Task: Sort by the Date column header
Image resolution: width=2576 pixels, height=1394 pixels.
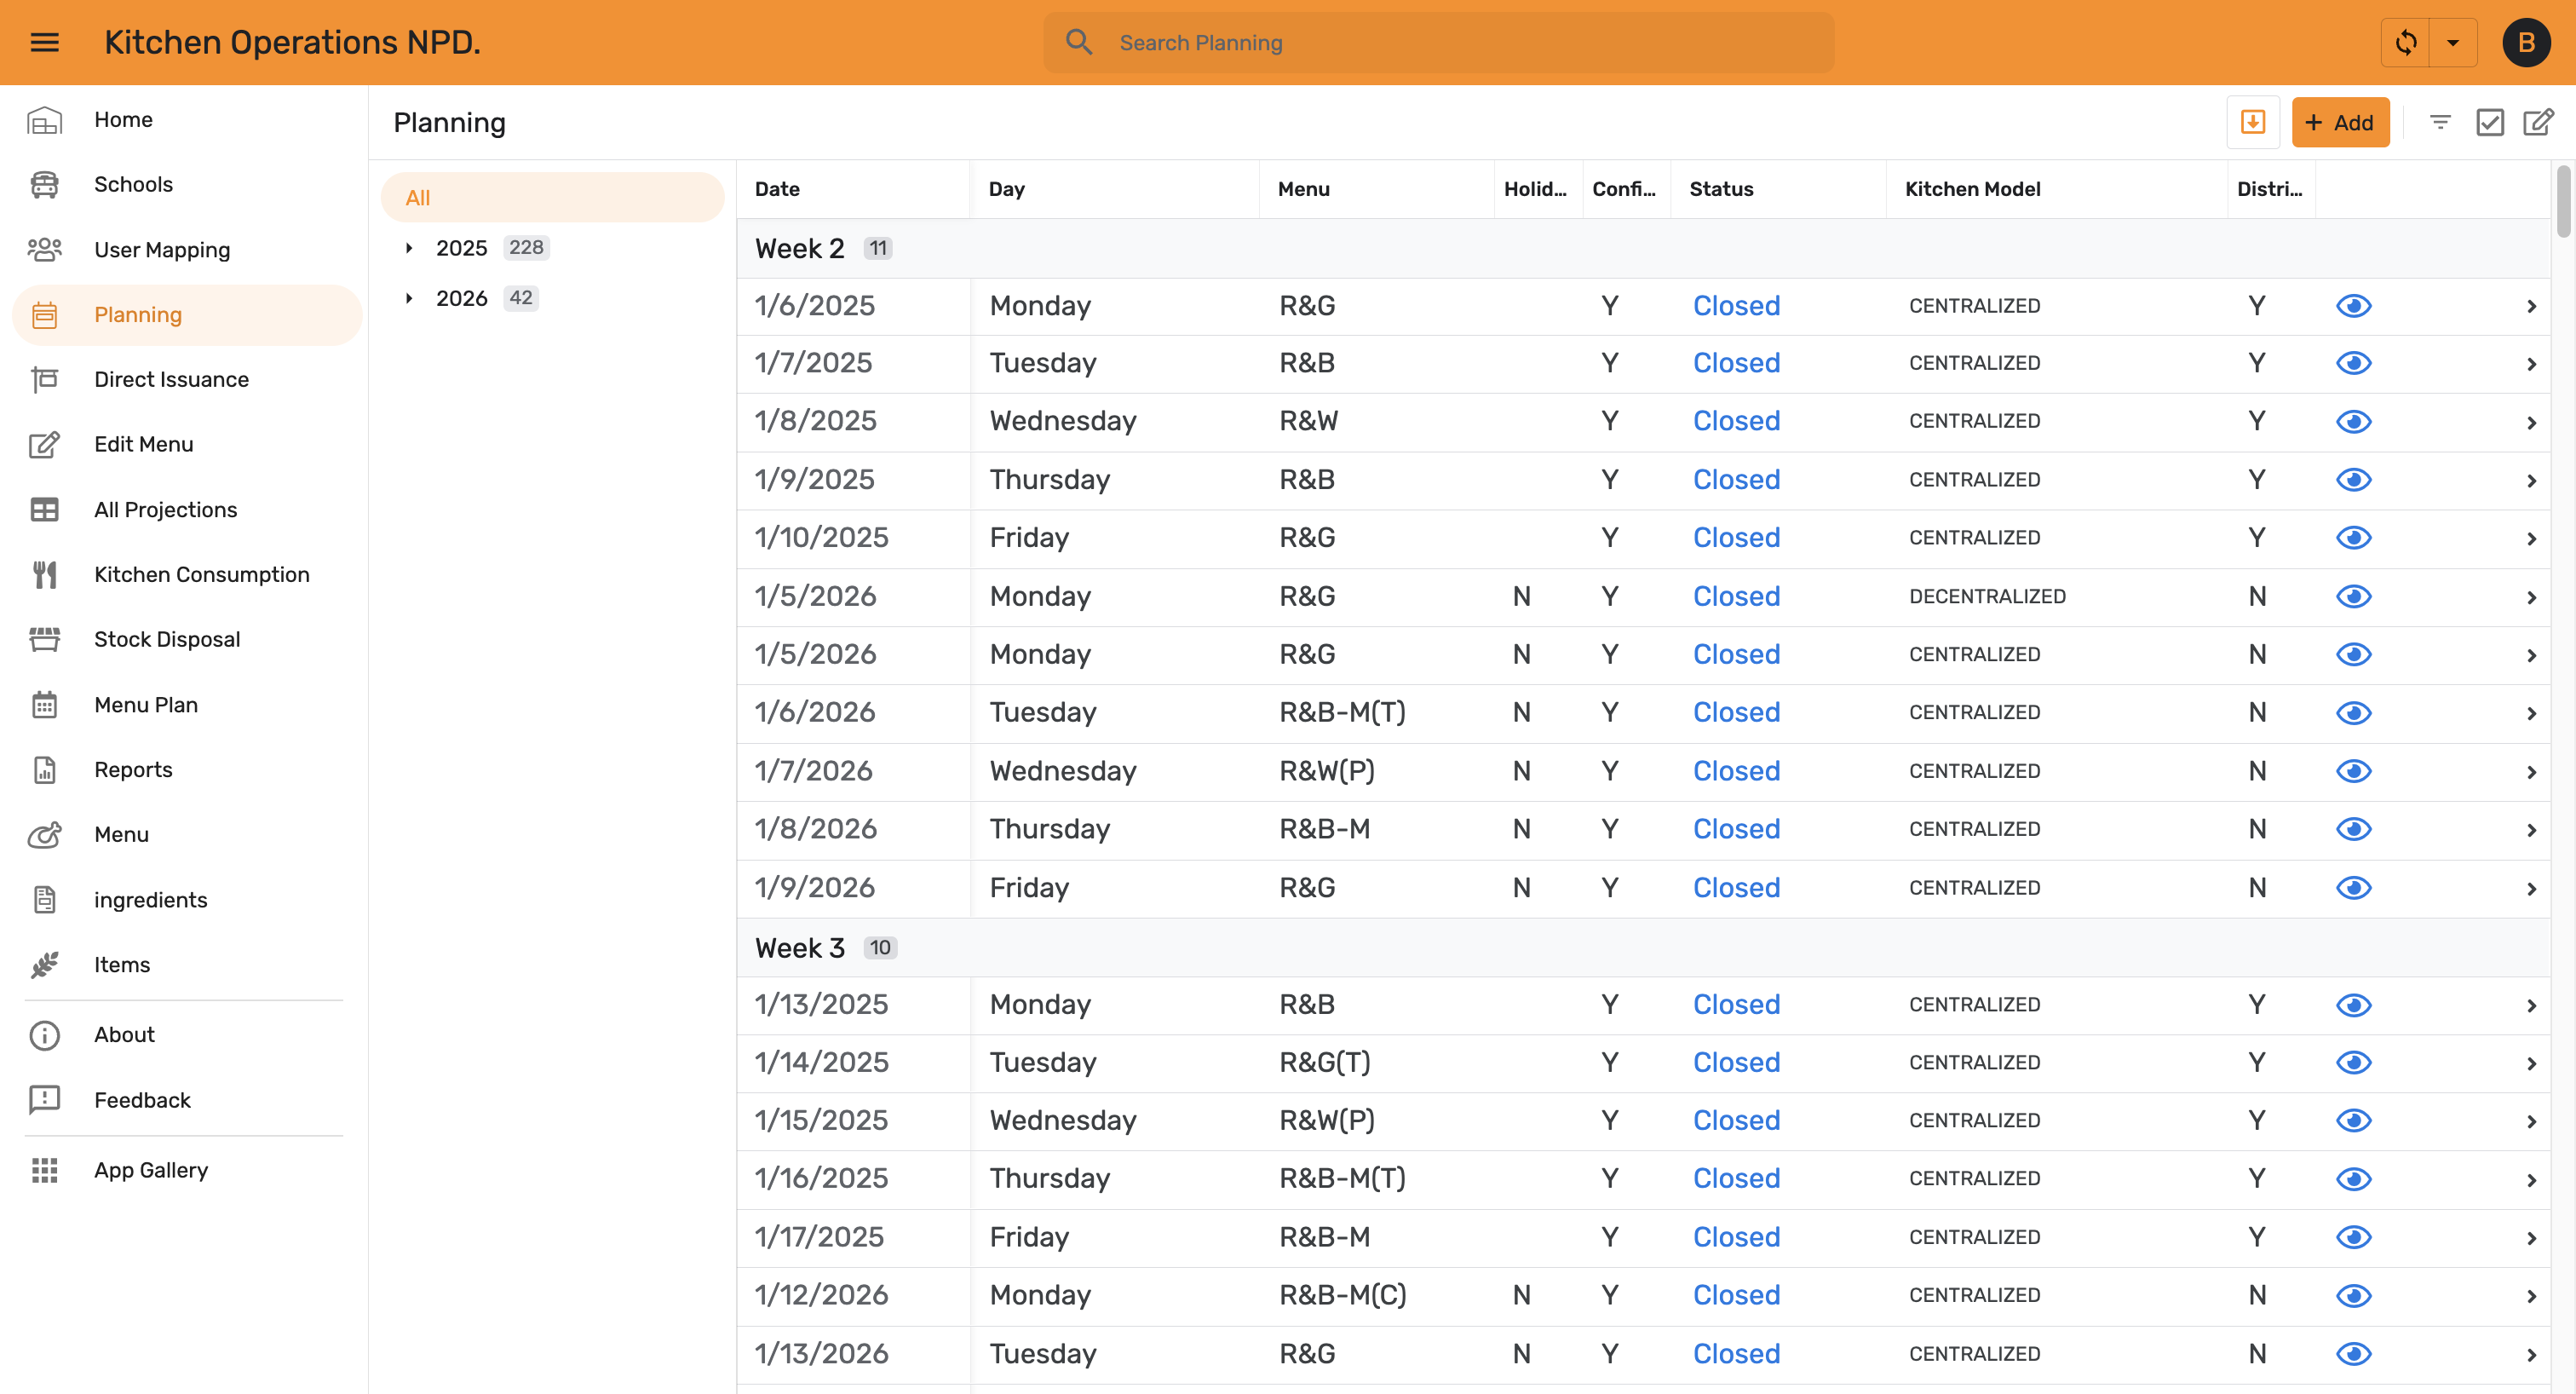Action: point(777,189)
